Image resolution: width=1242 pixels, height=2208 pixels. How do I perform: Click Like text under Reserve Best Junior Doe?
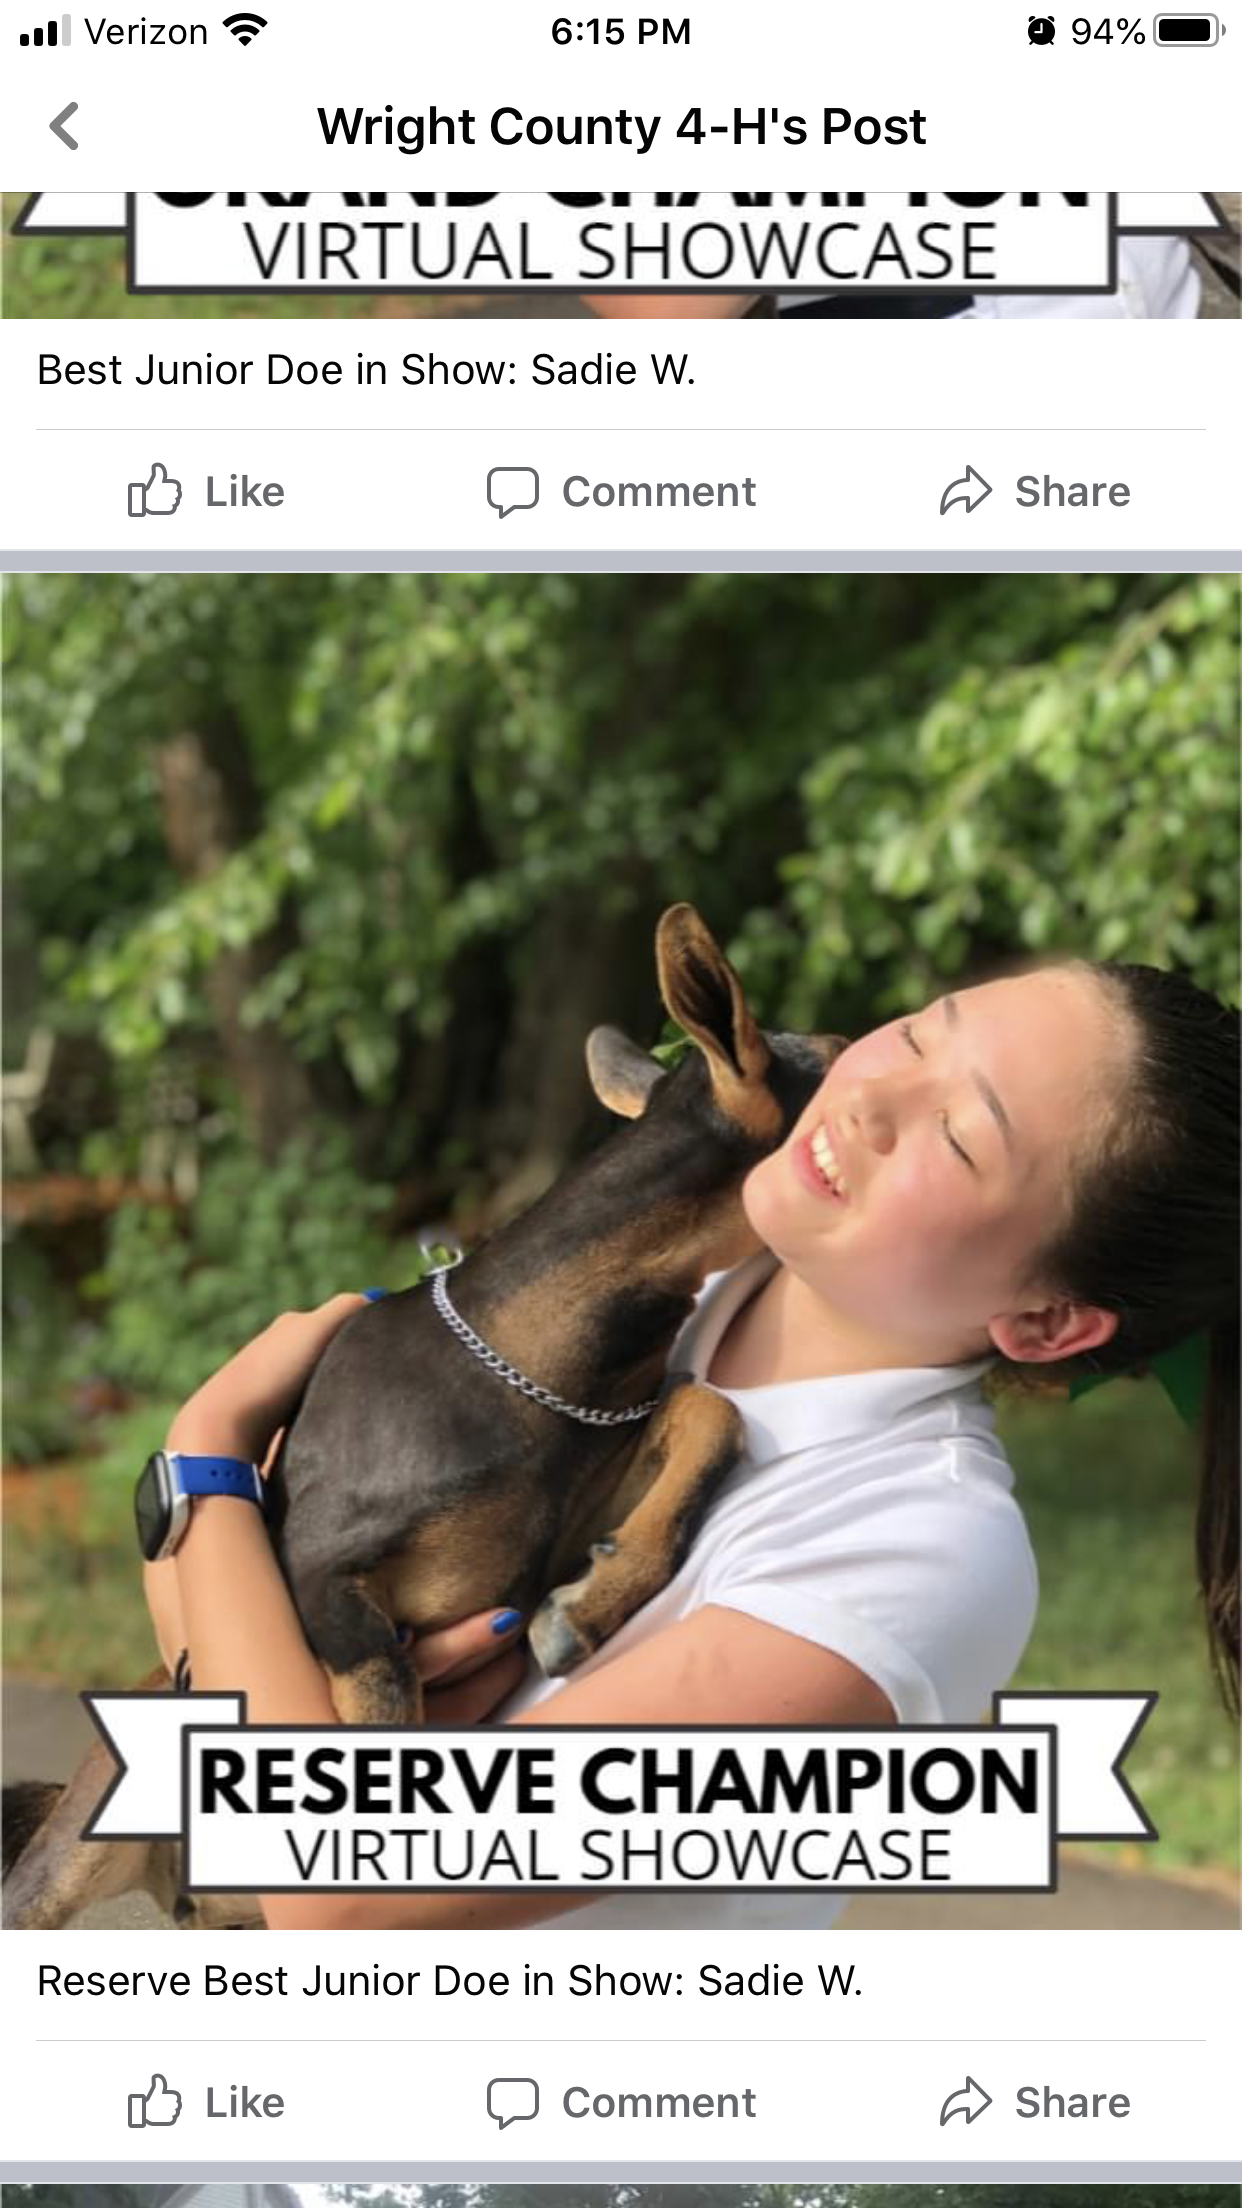pyautogui.click(x=245, y=2103)
